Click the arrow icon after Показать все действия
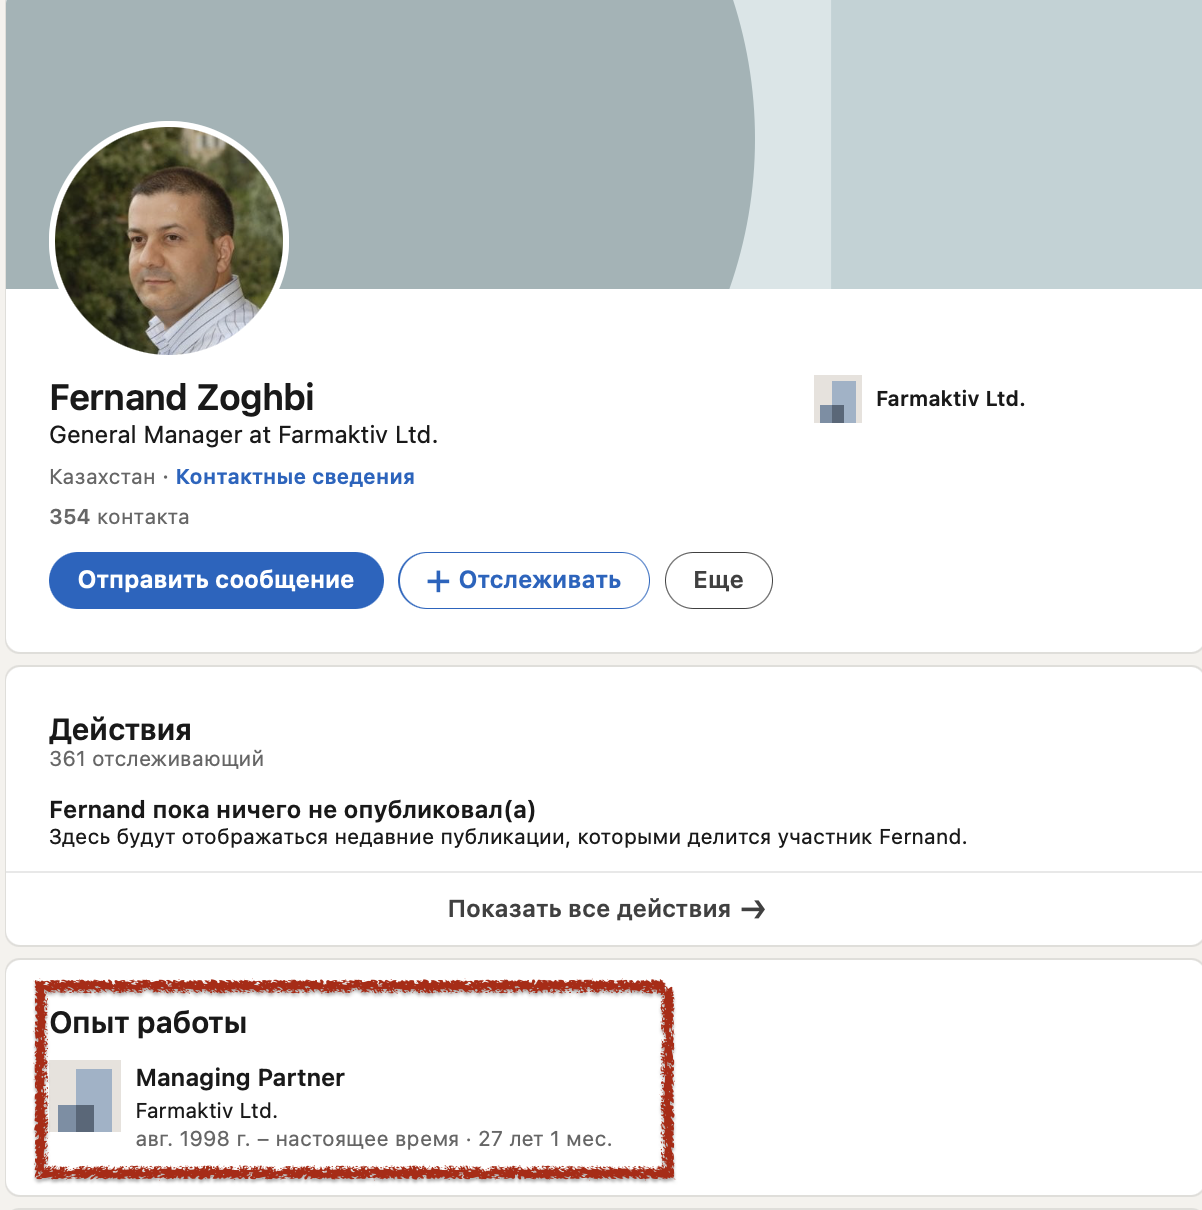 753,909
